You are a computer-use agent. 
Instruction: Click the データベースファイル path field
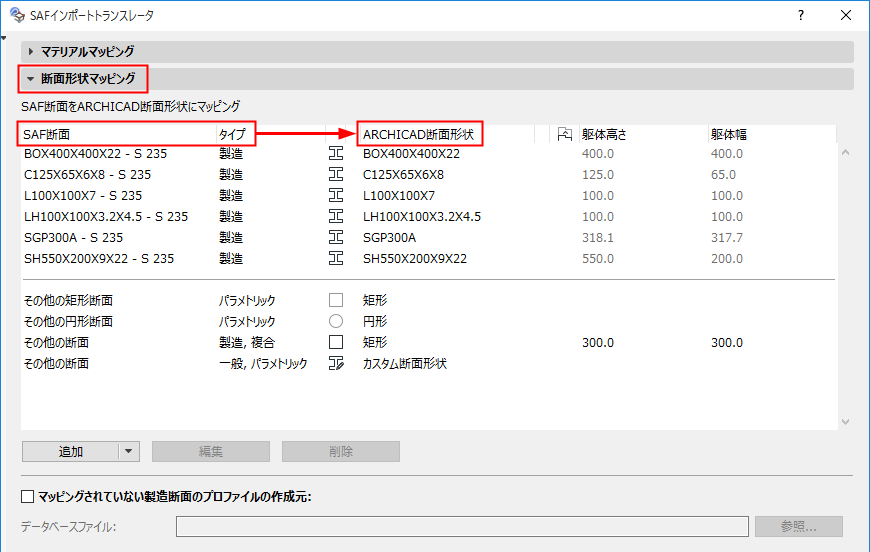click(x=462, y=526)
